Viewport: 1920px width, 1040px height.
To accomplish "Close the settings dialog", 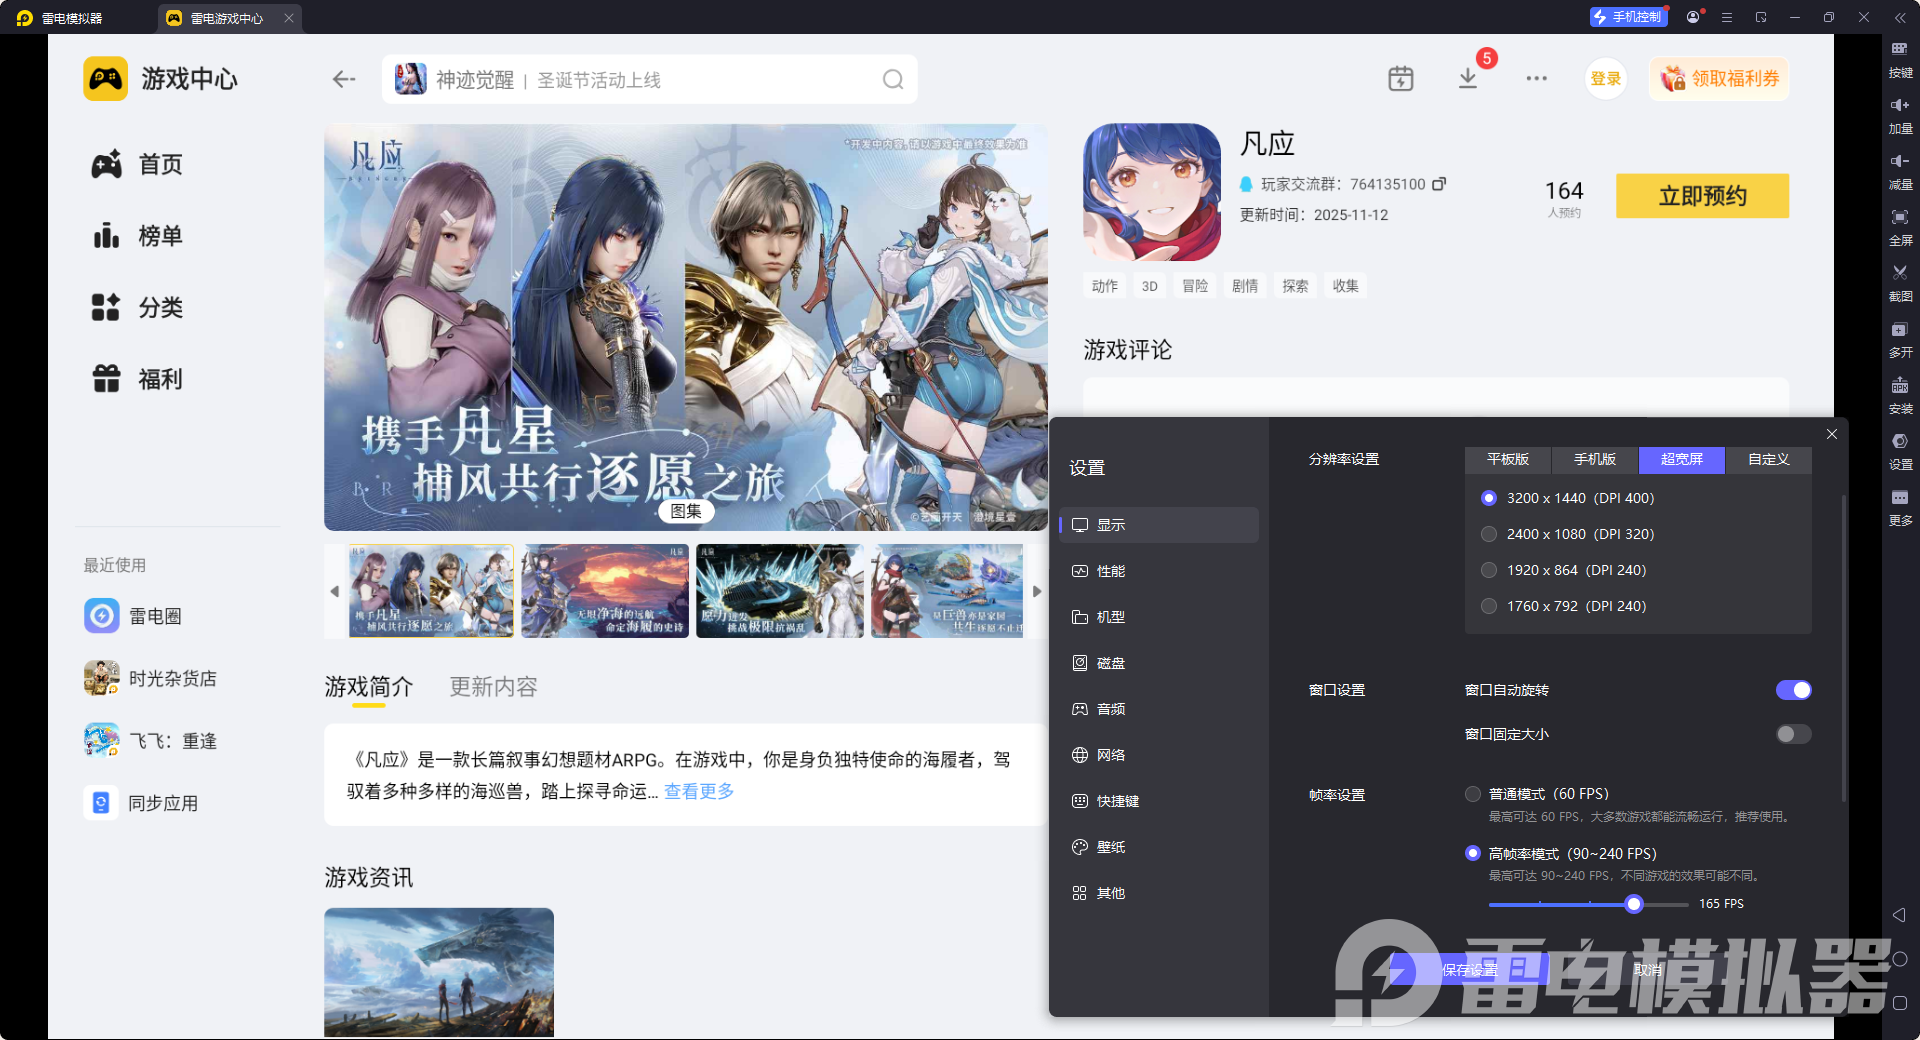I will click(x=1832, y=434).
